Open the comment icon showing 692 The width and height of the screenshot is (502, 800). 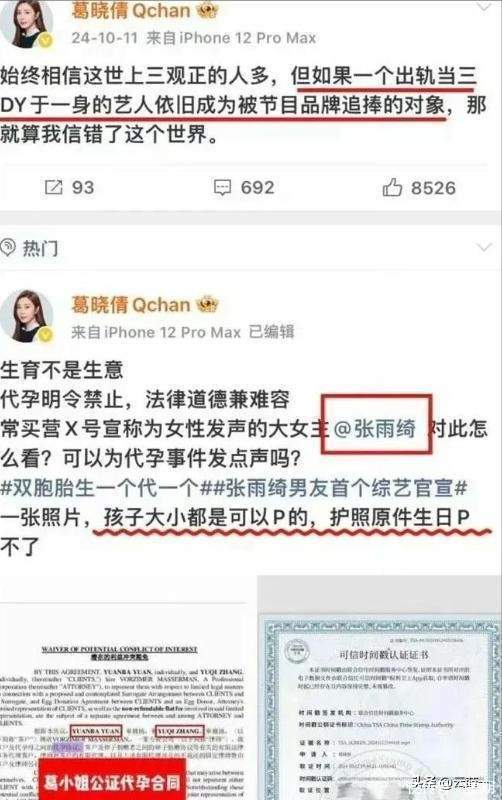click(x=222, y=187)
